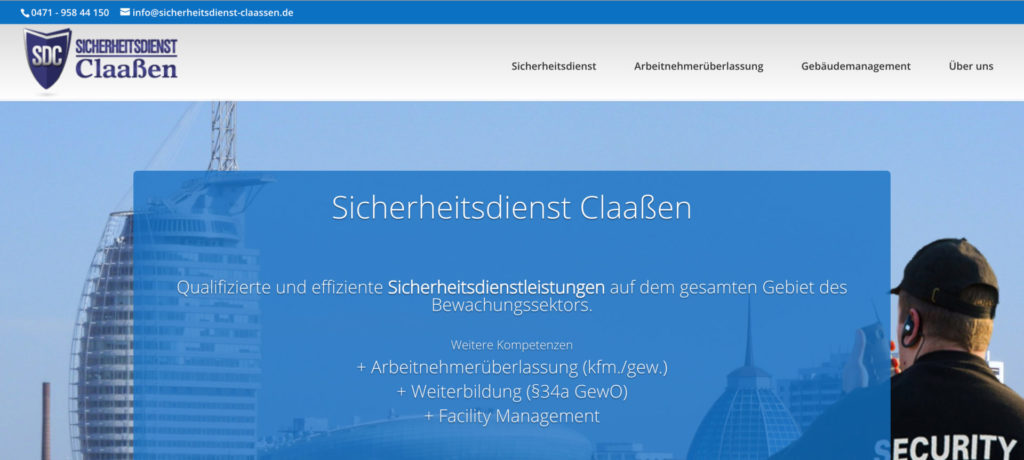Open email link info@sicherheitsdienst-claassen.de

click(x=213, y=12)
